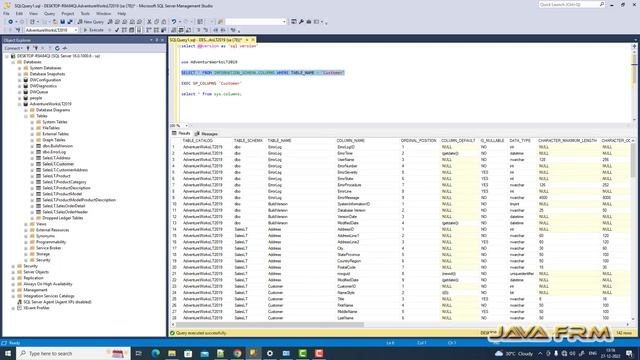Expand the people database node
640x360 pixels.
20,98
